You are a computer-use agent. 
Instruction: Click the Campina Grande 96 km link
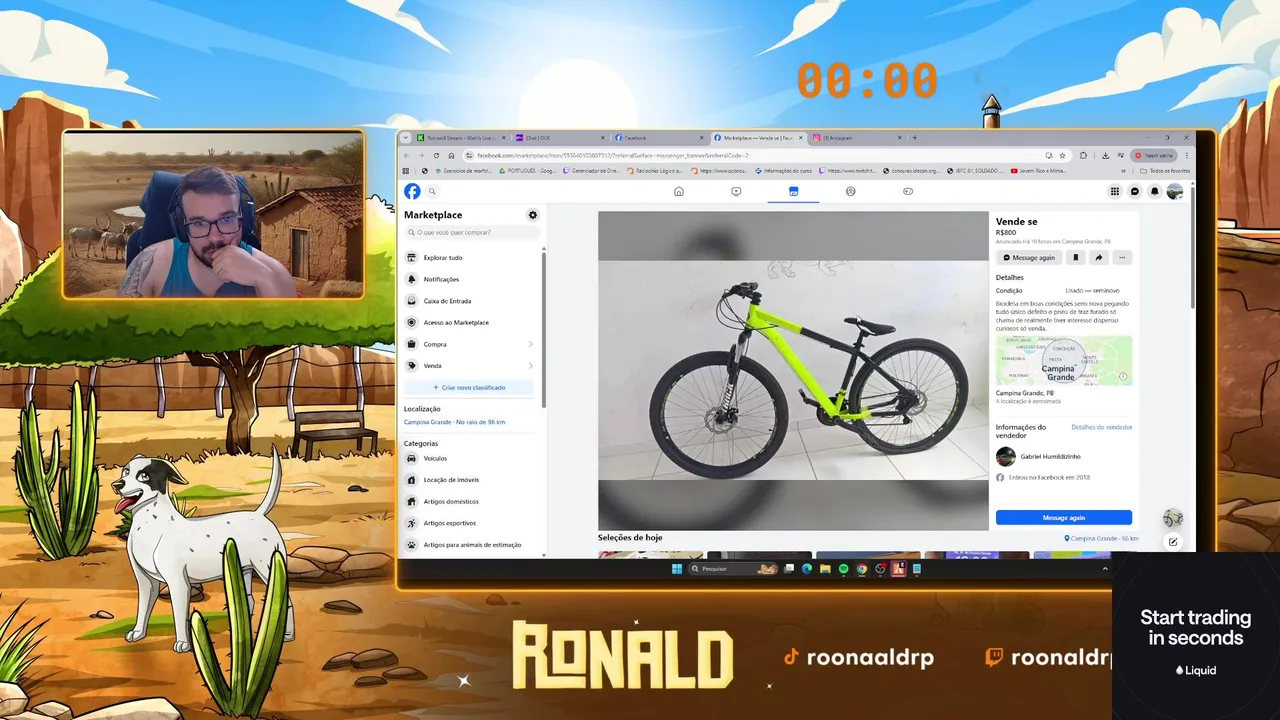[1102, 538]
